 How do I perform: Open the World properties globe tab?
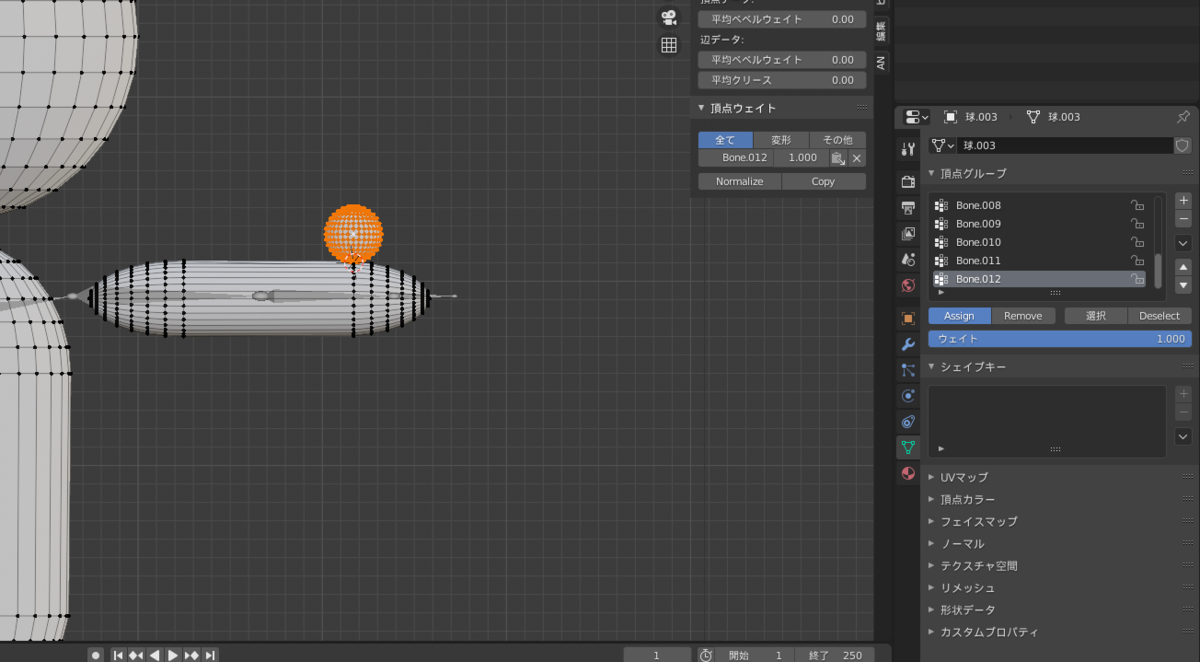(x=908, y=285)
